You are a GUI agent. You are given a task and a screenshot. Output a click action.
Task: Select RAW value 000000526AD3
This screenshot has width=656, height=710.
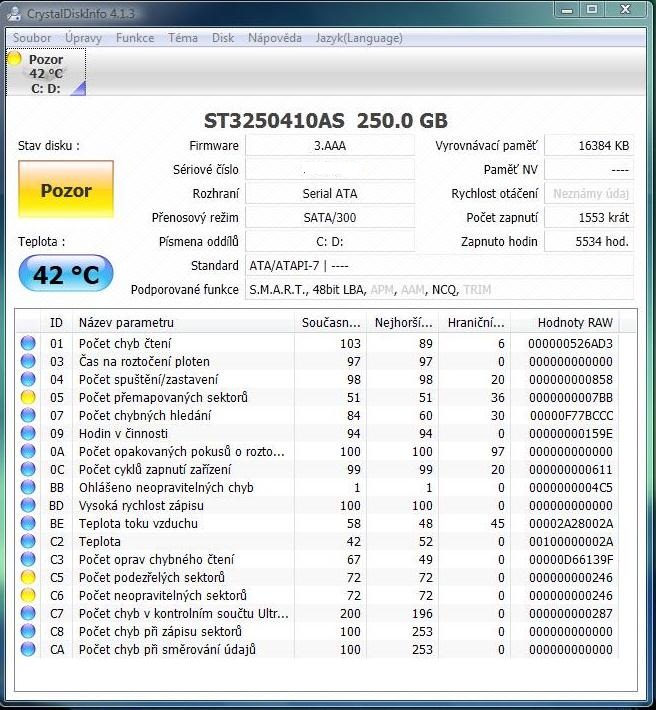570,344
